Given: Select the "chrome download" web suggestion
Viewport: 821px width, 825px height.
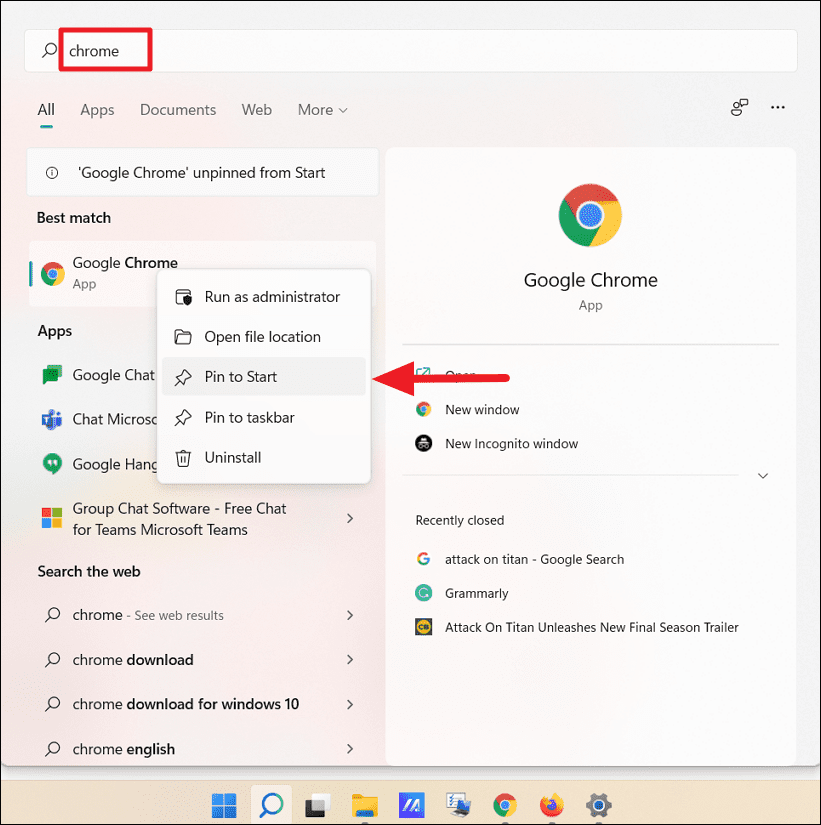Looking at the screenshot, I should pyautogui.click(x=203, y=660).
